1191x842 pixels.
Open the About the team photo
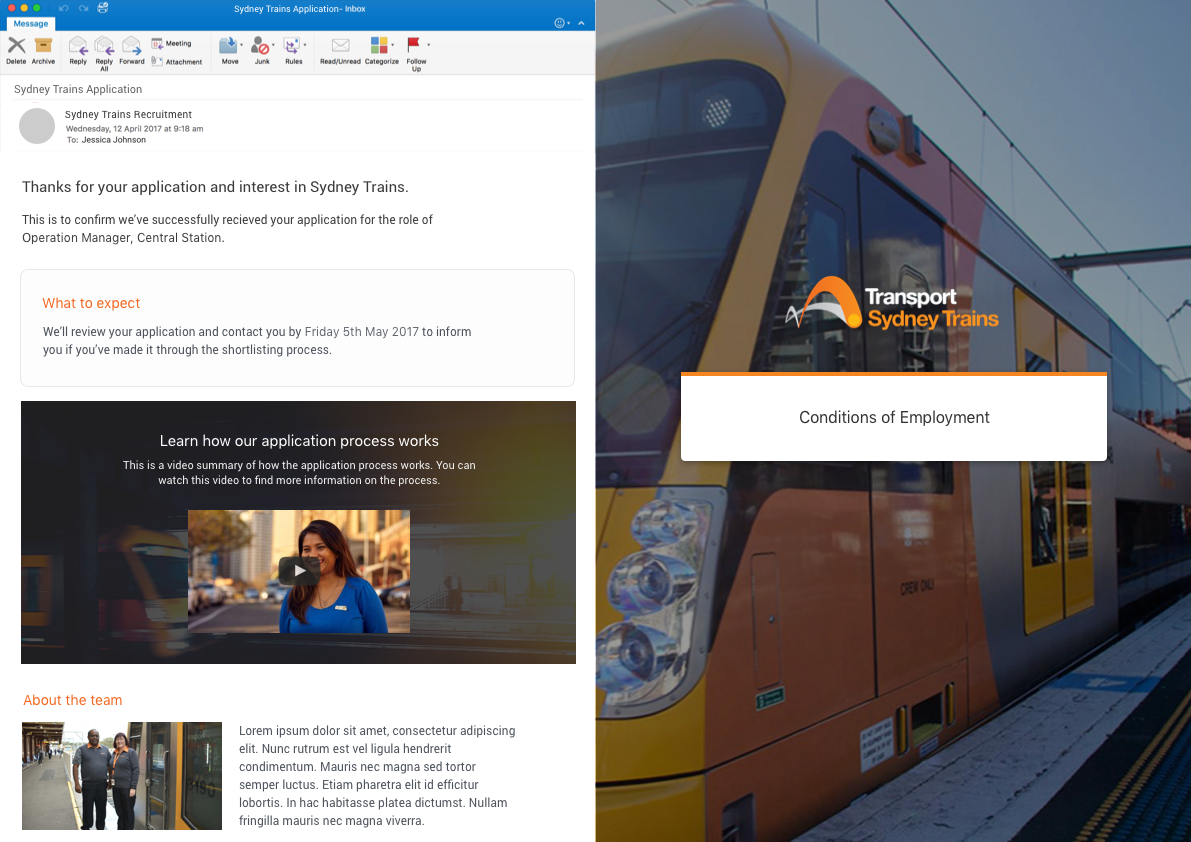(122, 775)
